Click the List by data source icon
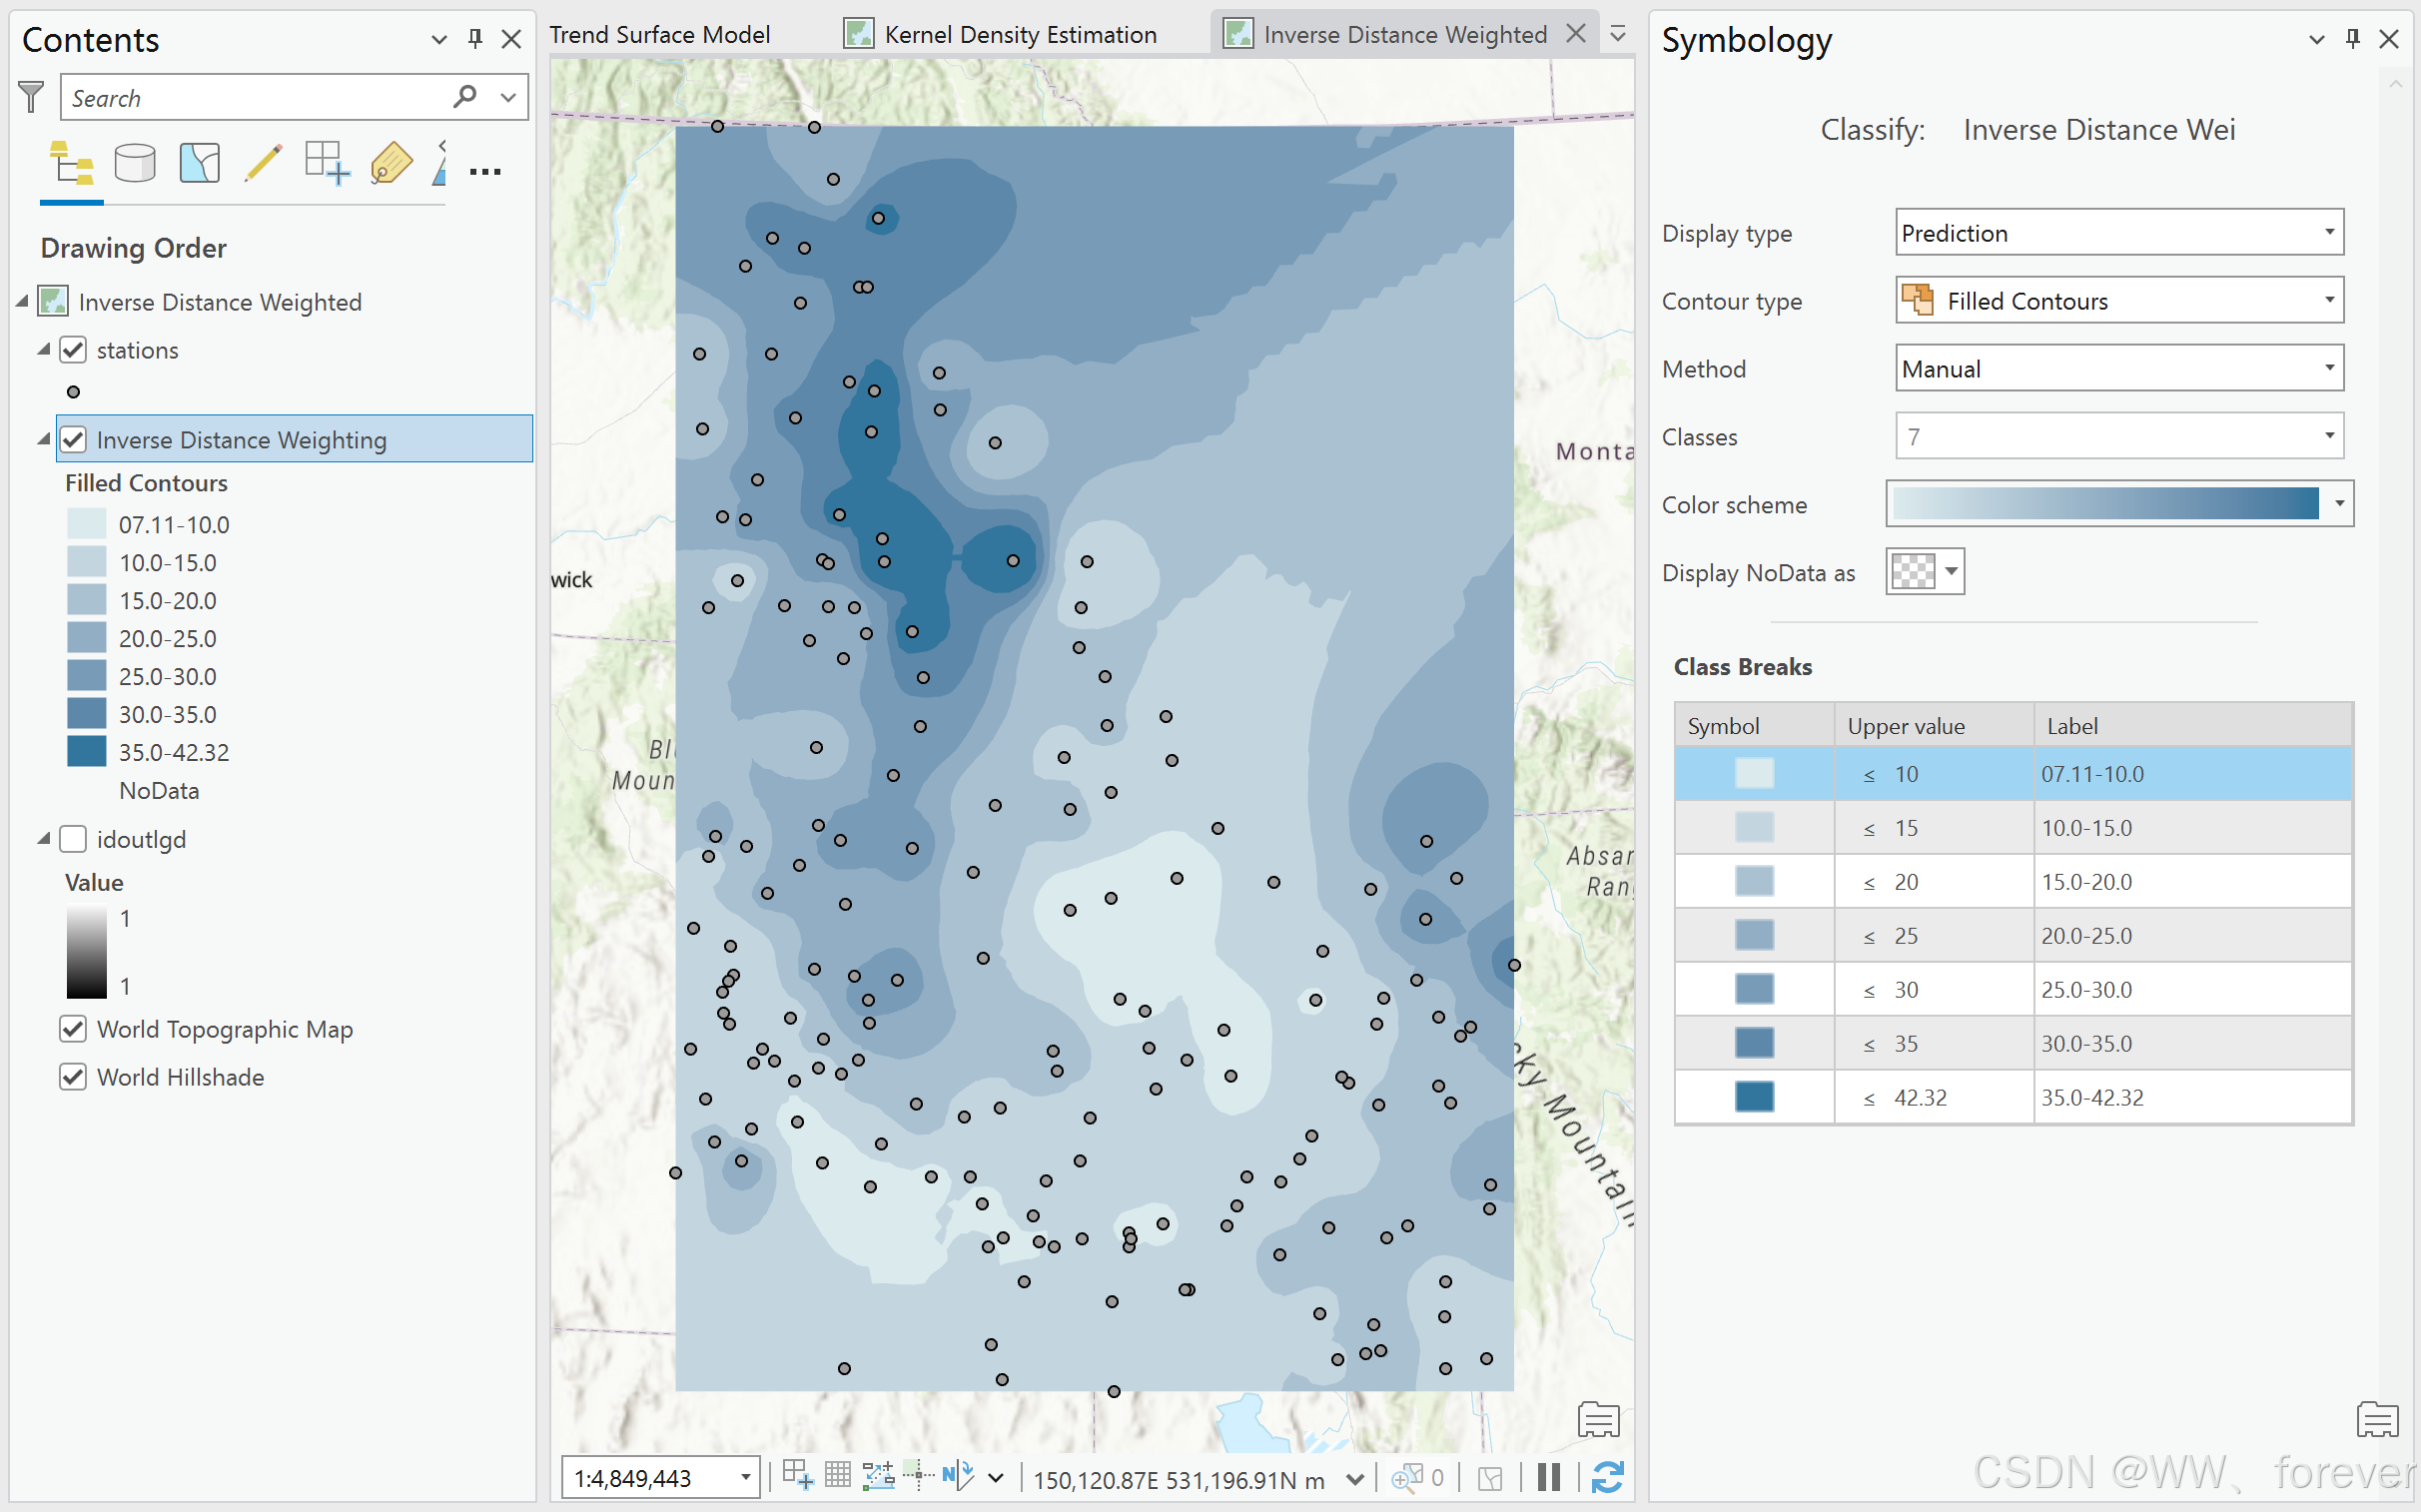This screenshot has width=2421, height=1512. point(134,164)
